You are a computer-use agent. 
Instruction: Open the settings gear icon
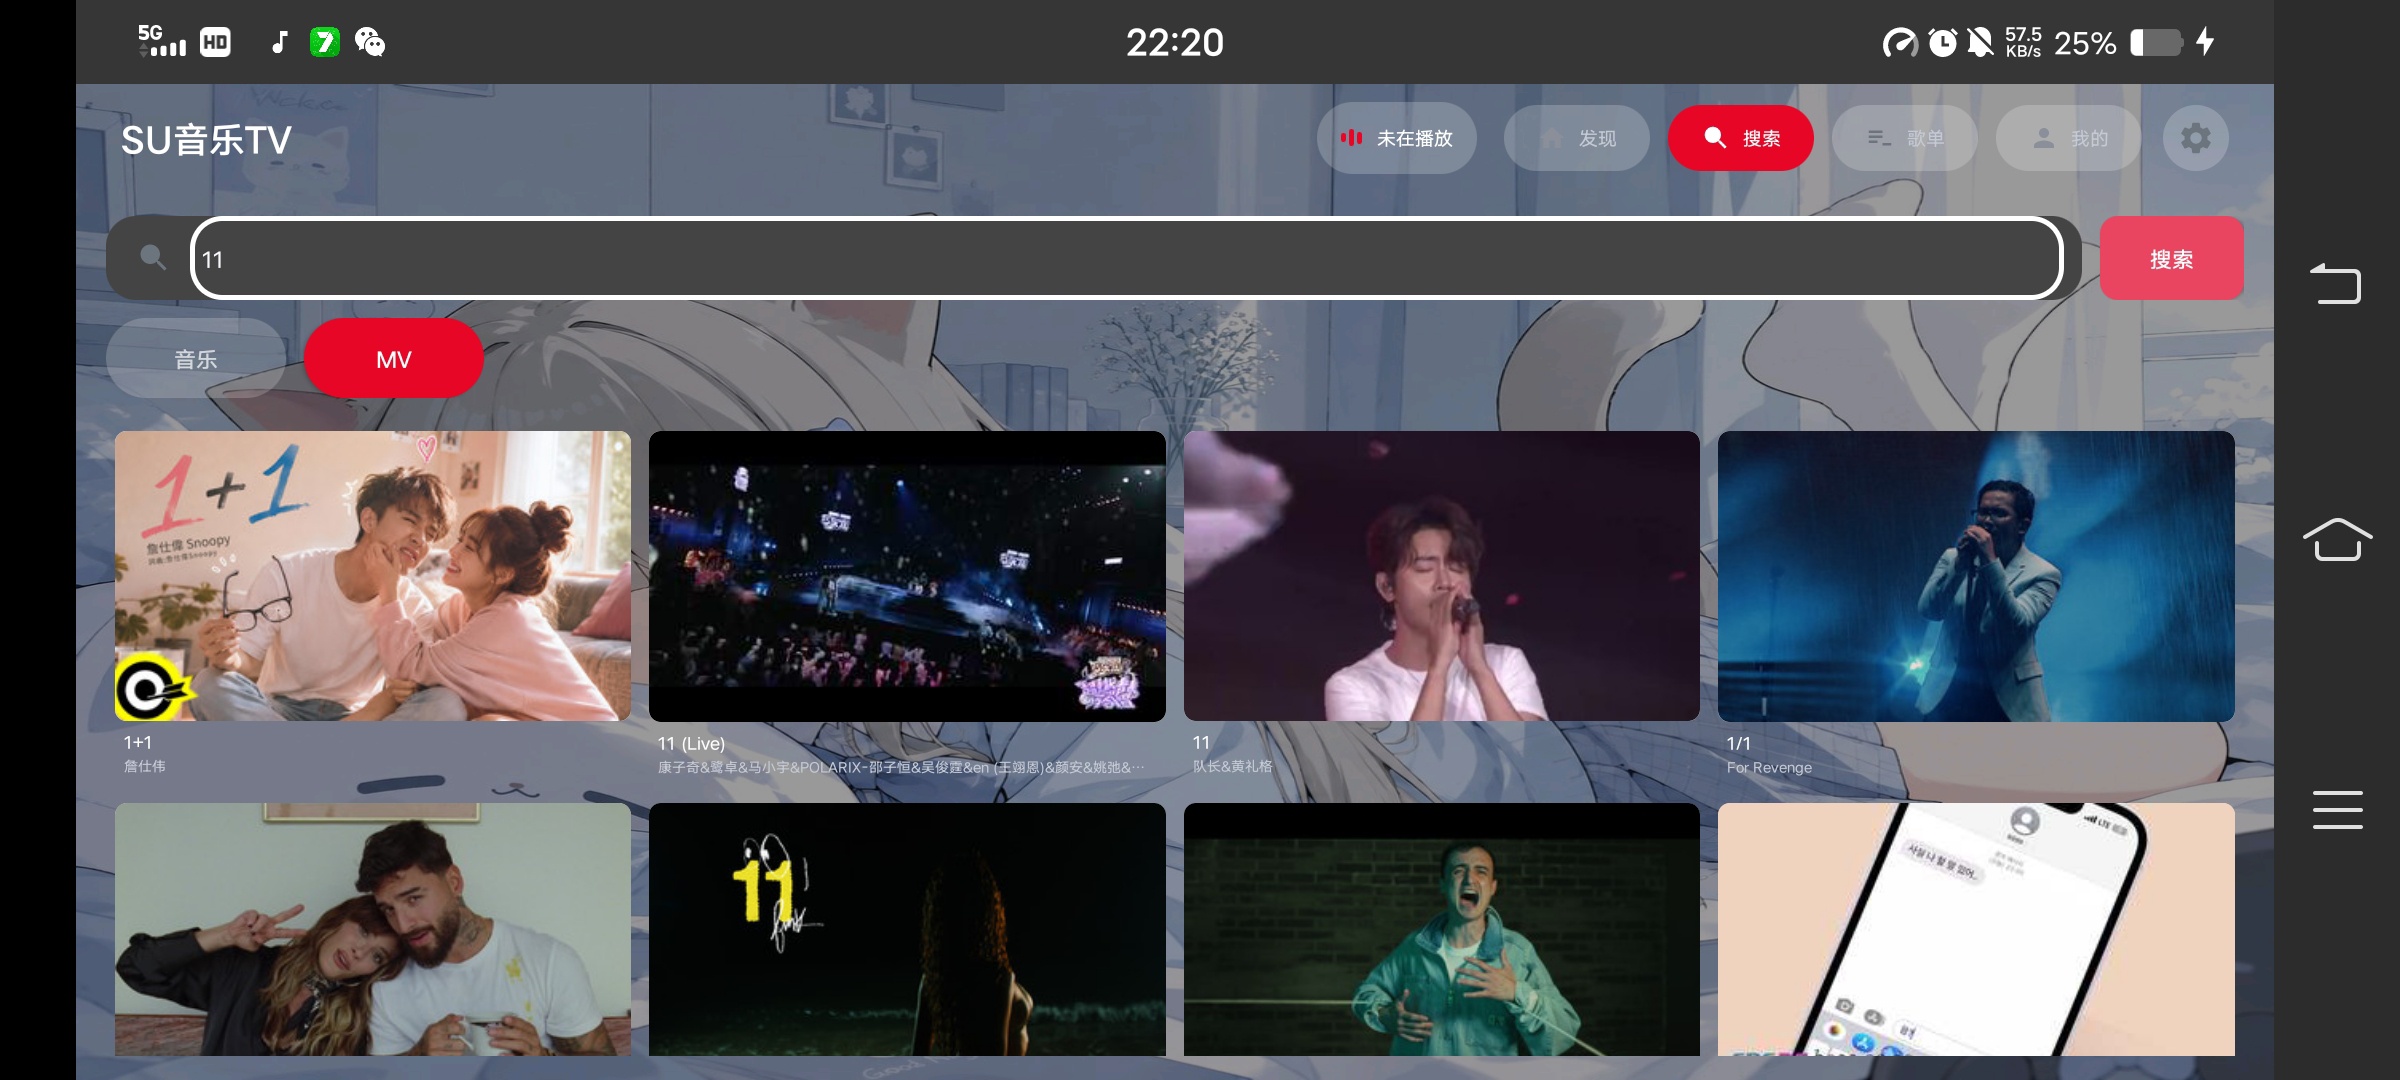click(2195, 138)
